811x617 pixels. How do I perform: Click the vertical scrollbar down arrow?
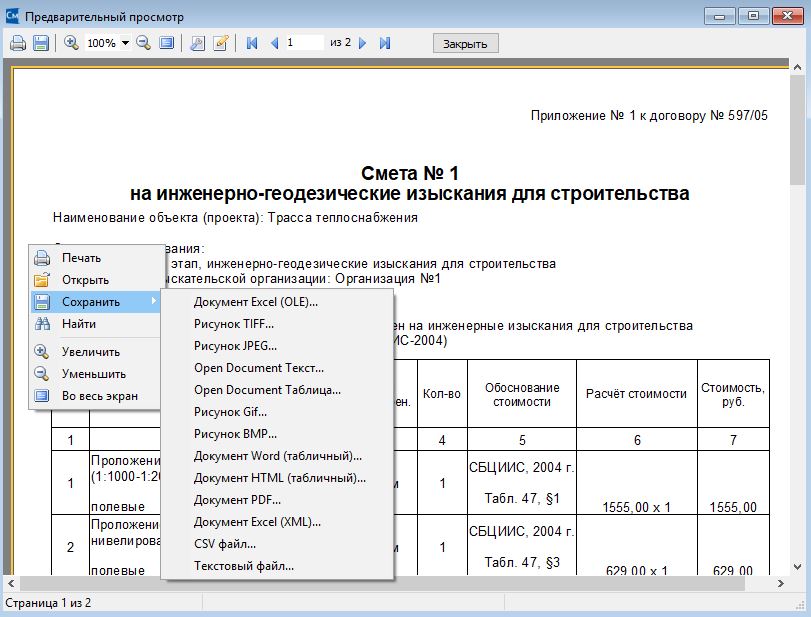click(797, 567)
